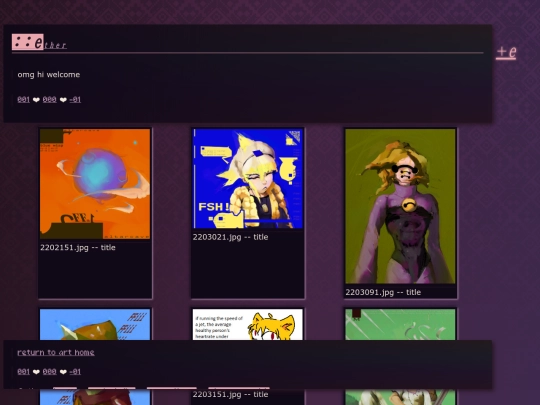Select caption text 2203021.jpg -- title

[230, 237]
